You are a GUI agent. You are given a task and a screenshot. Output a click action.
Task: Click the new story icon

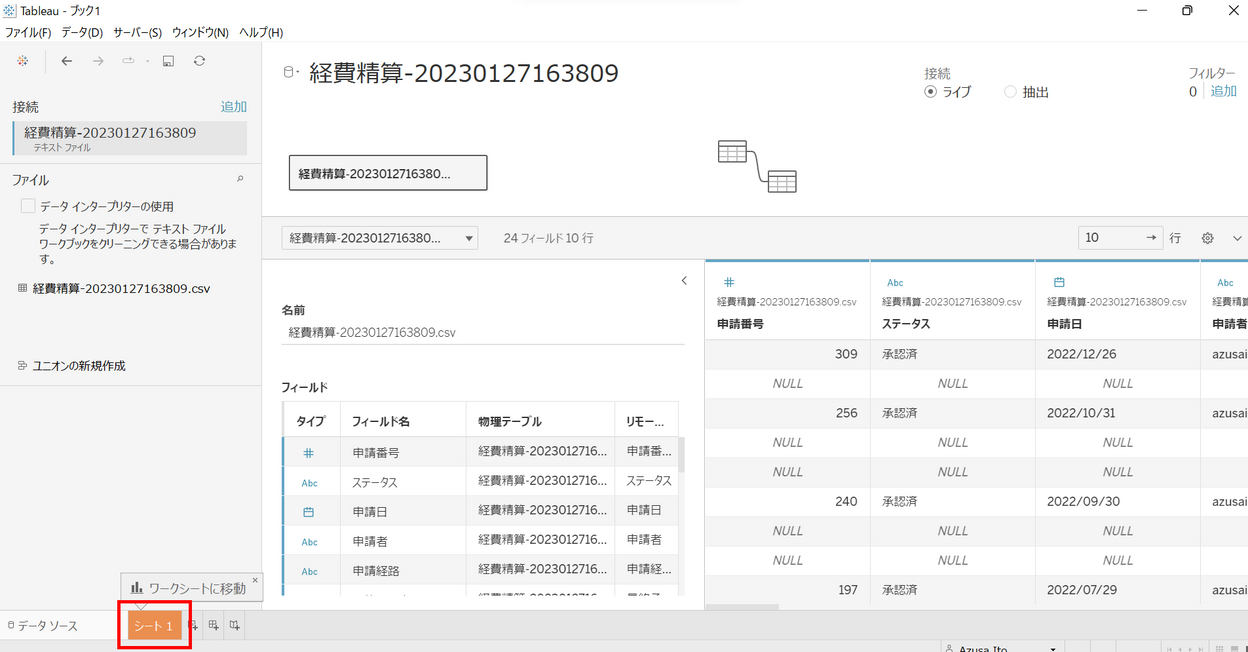tap(235, 626)
